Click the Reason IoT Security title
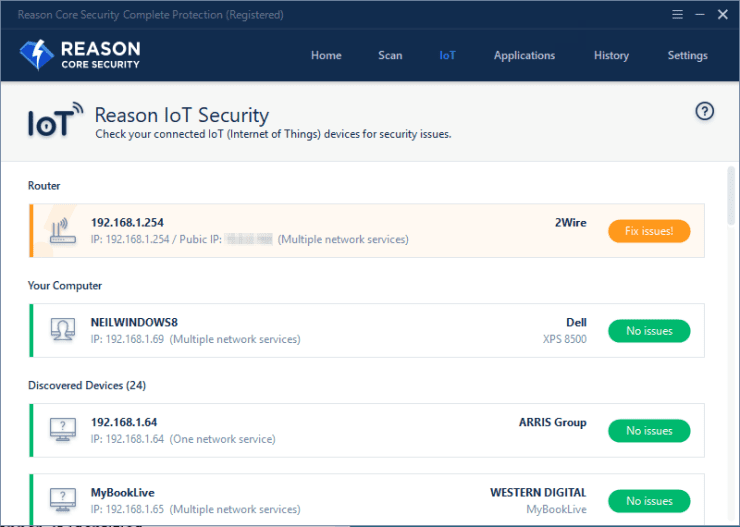 tap(182, 115)
